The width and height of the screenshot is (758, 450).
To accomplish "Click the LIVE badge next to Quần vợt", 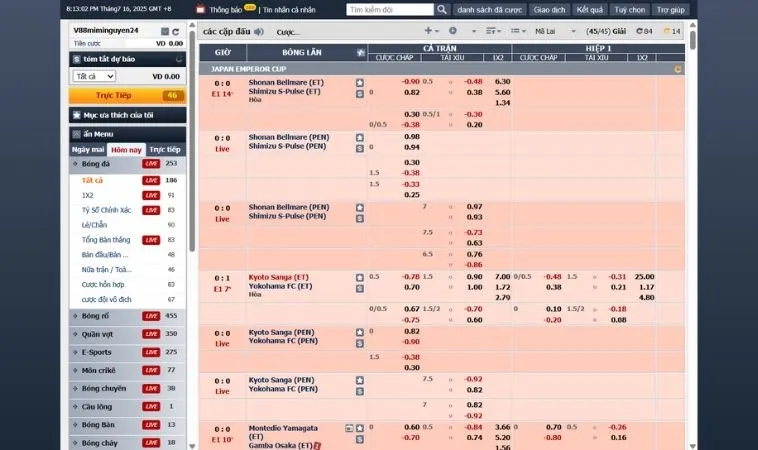I will [151, 334].
